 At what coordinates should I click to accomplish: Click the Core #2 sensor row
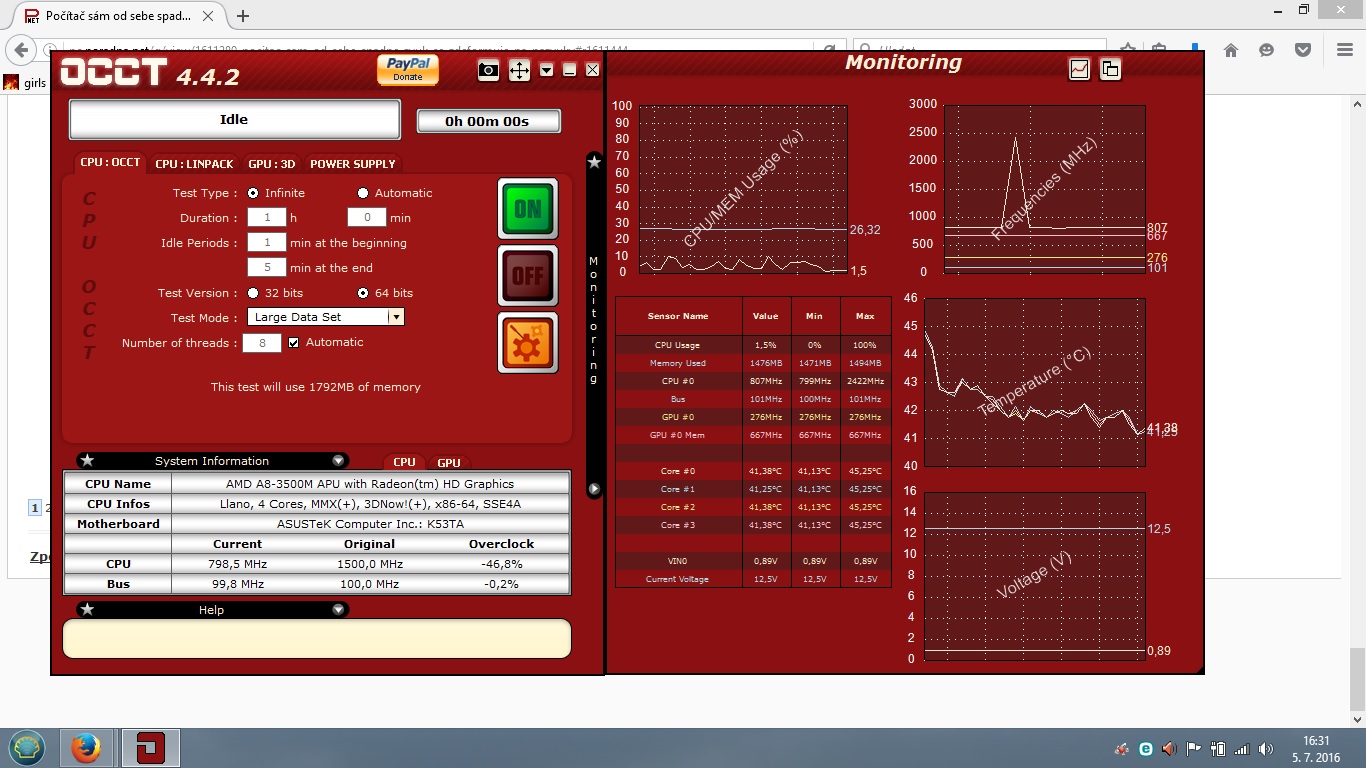point(753,507)
